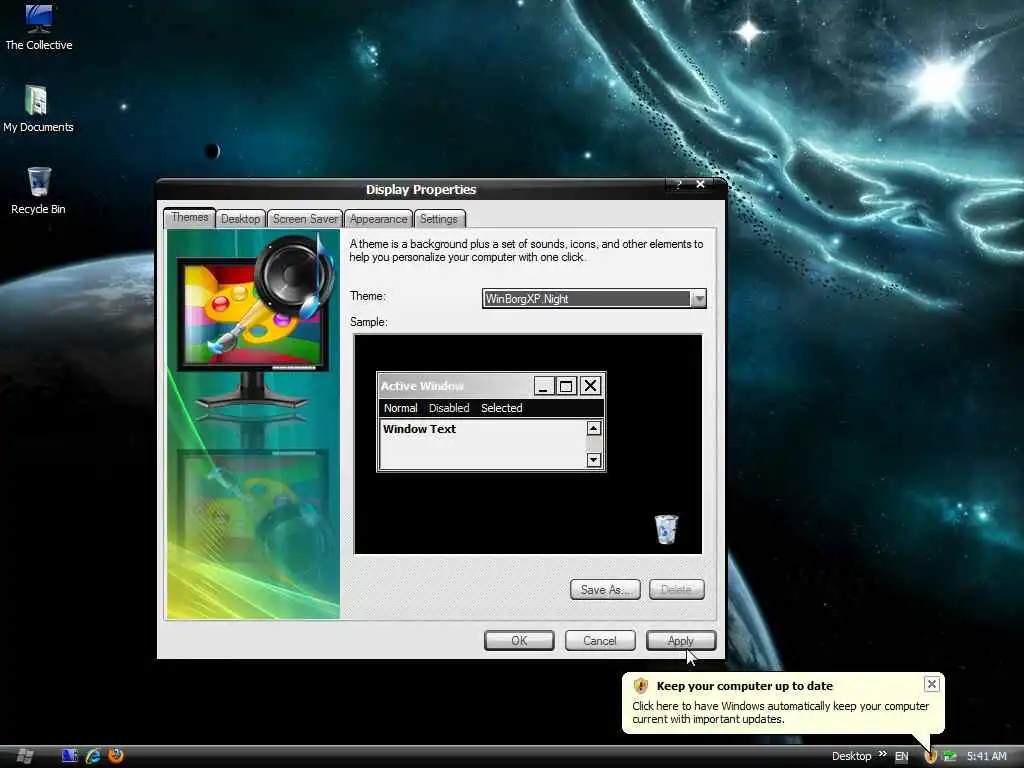Launch Firefox from quick launch
Image resolution: width=1024 pixels, height=768 pixels.
coord(116,756)
